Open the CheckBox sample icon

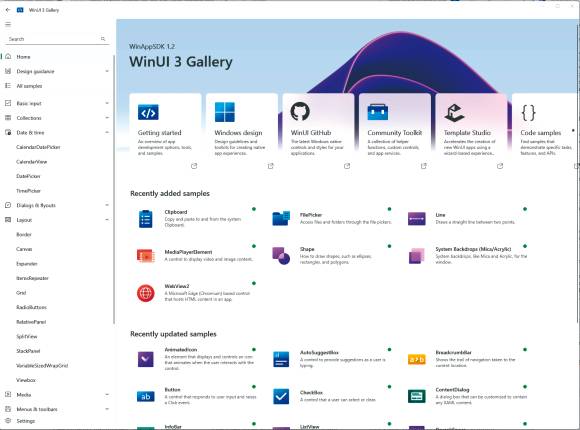(281, 396)
